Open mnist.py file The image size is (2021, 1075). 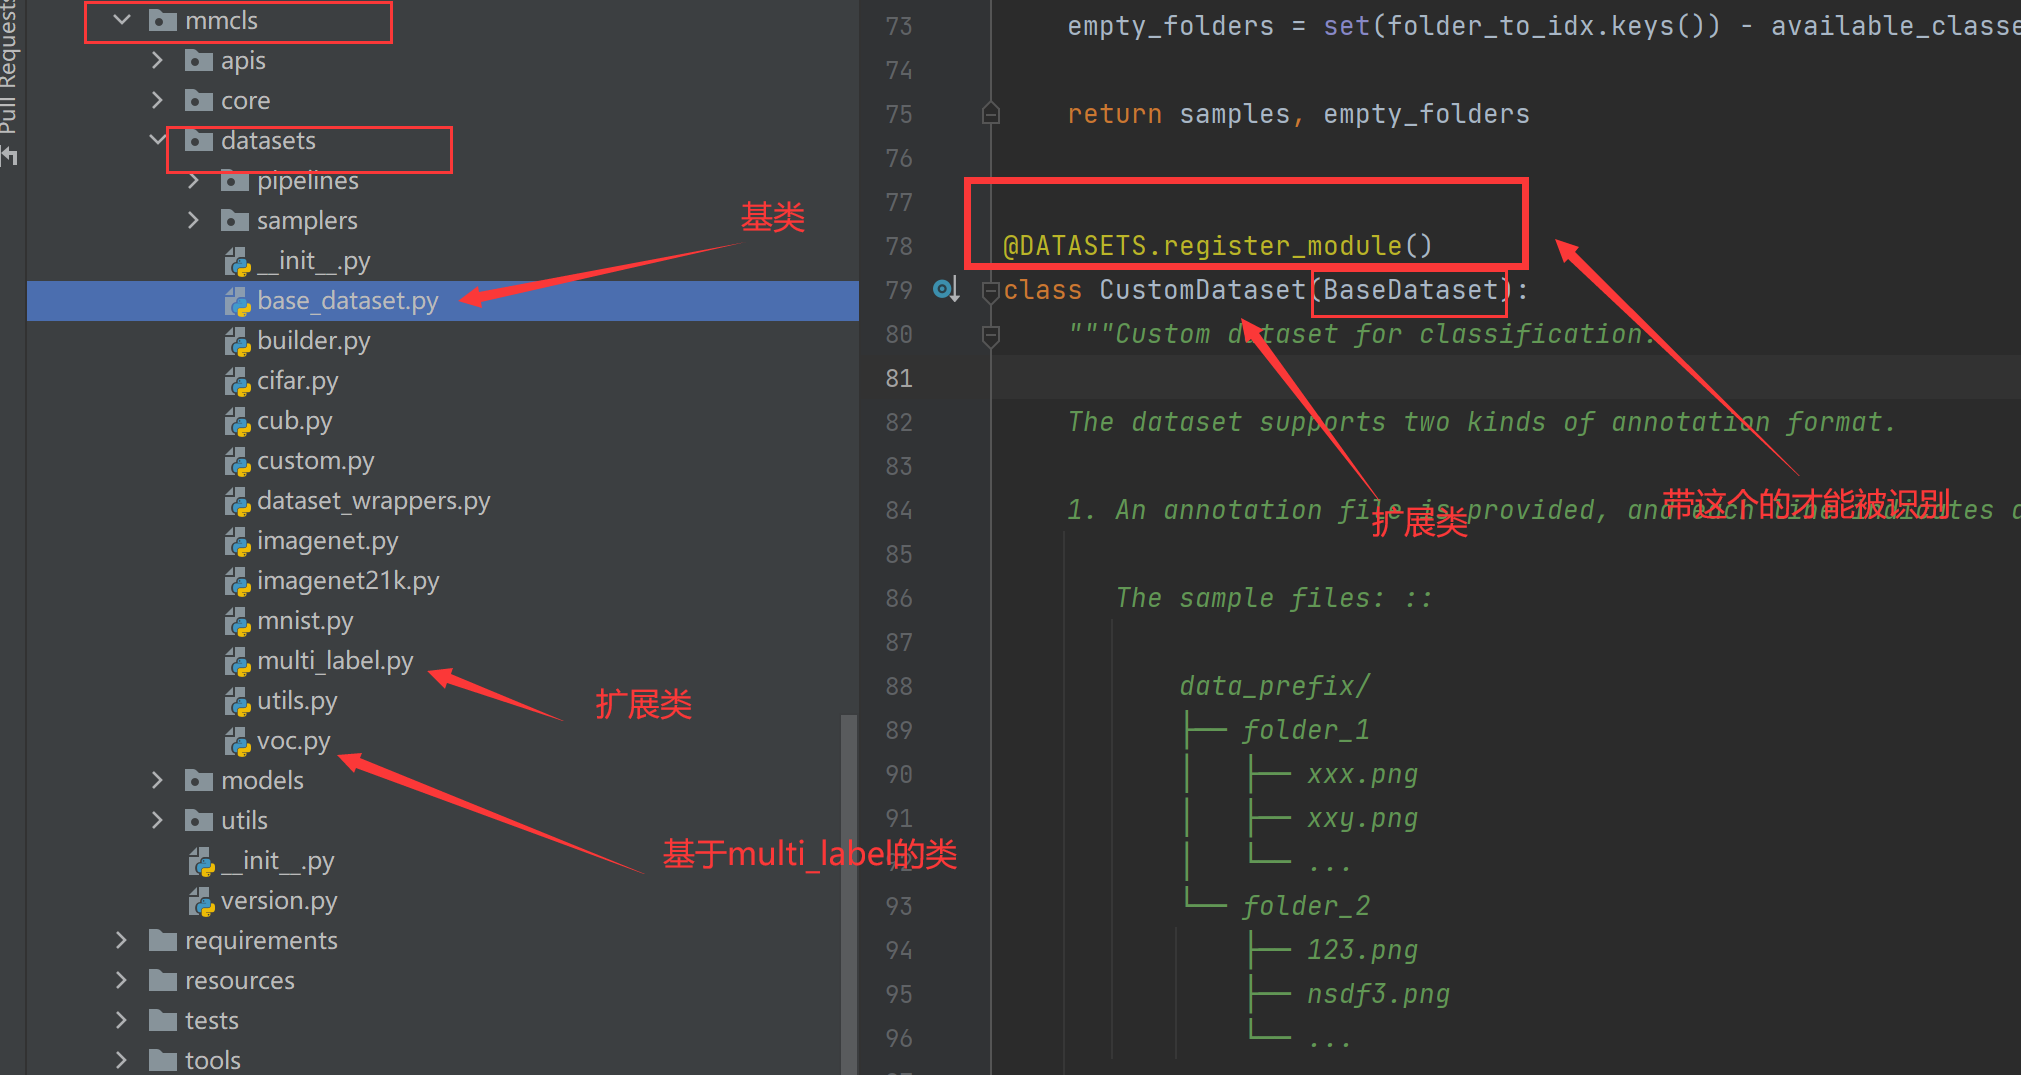(x=305, y=621)
